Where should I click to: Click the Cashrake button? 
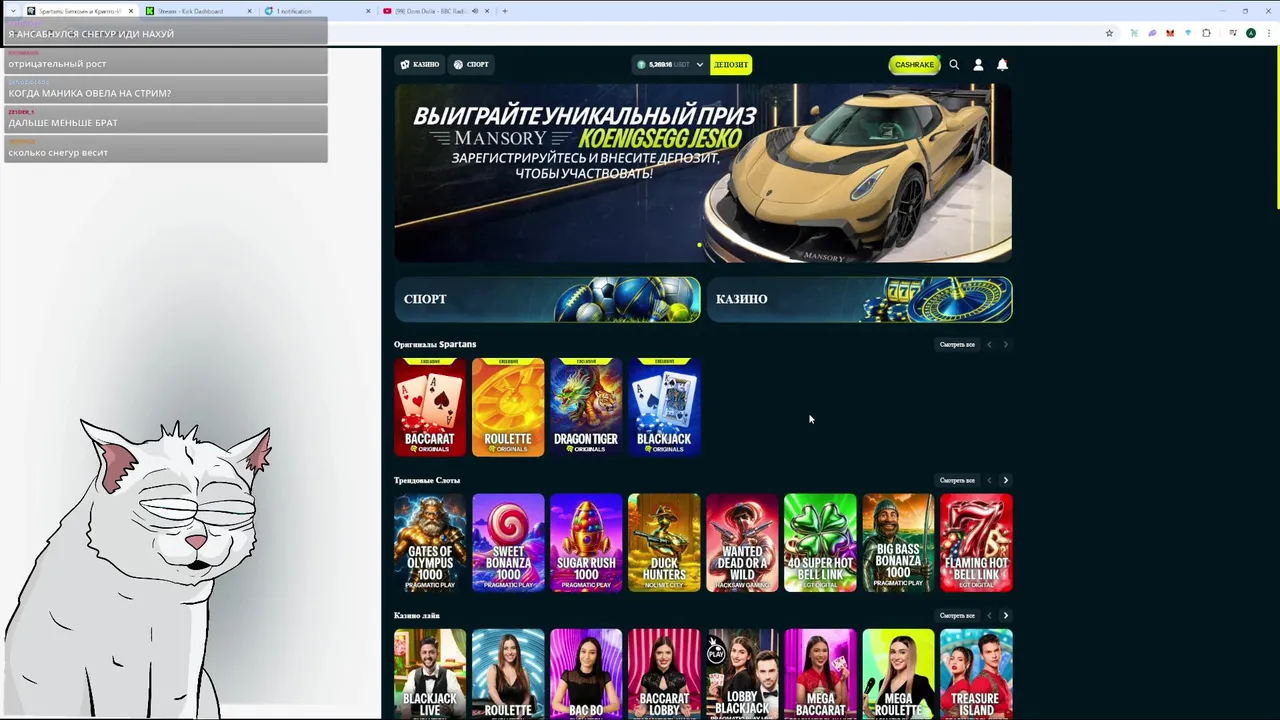click(914, 64)
